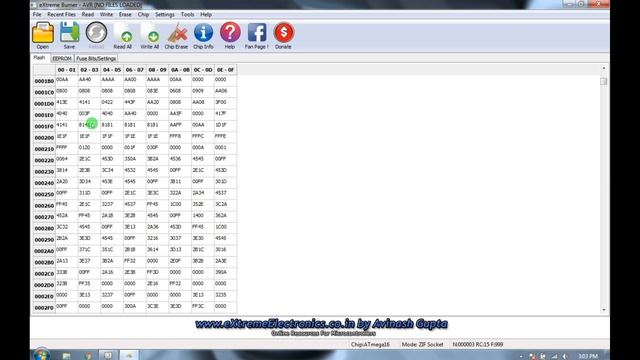Switch to the EEPROM tab
The width and height of the screenshot is (640, 360).
(x=62, y=58)
